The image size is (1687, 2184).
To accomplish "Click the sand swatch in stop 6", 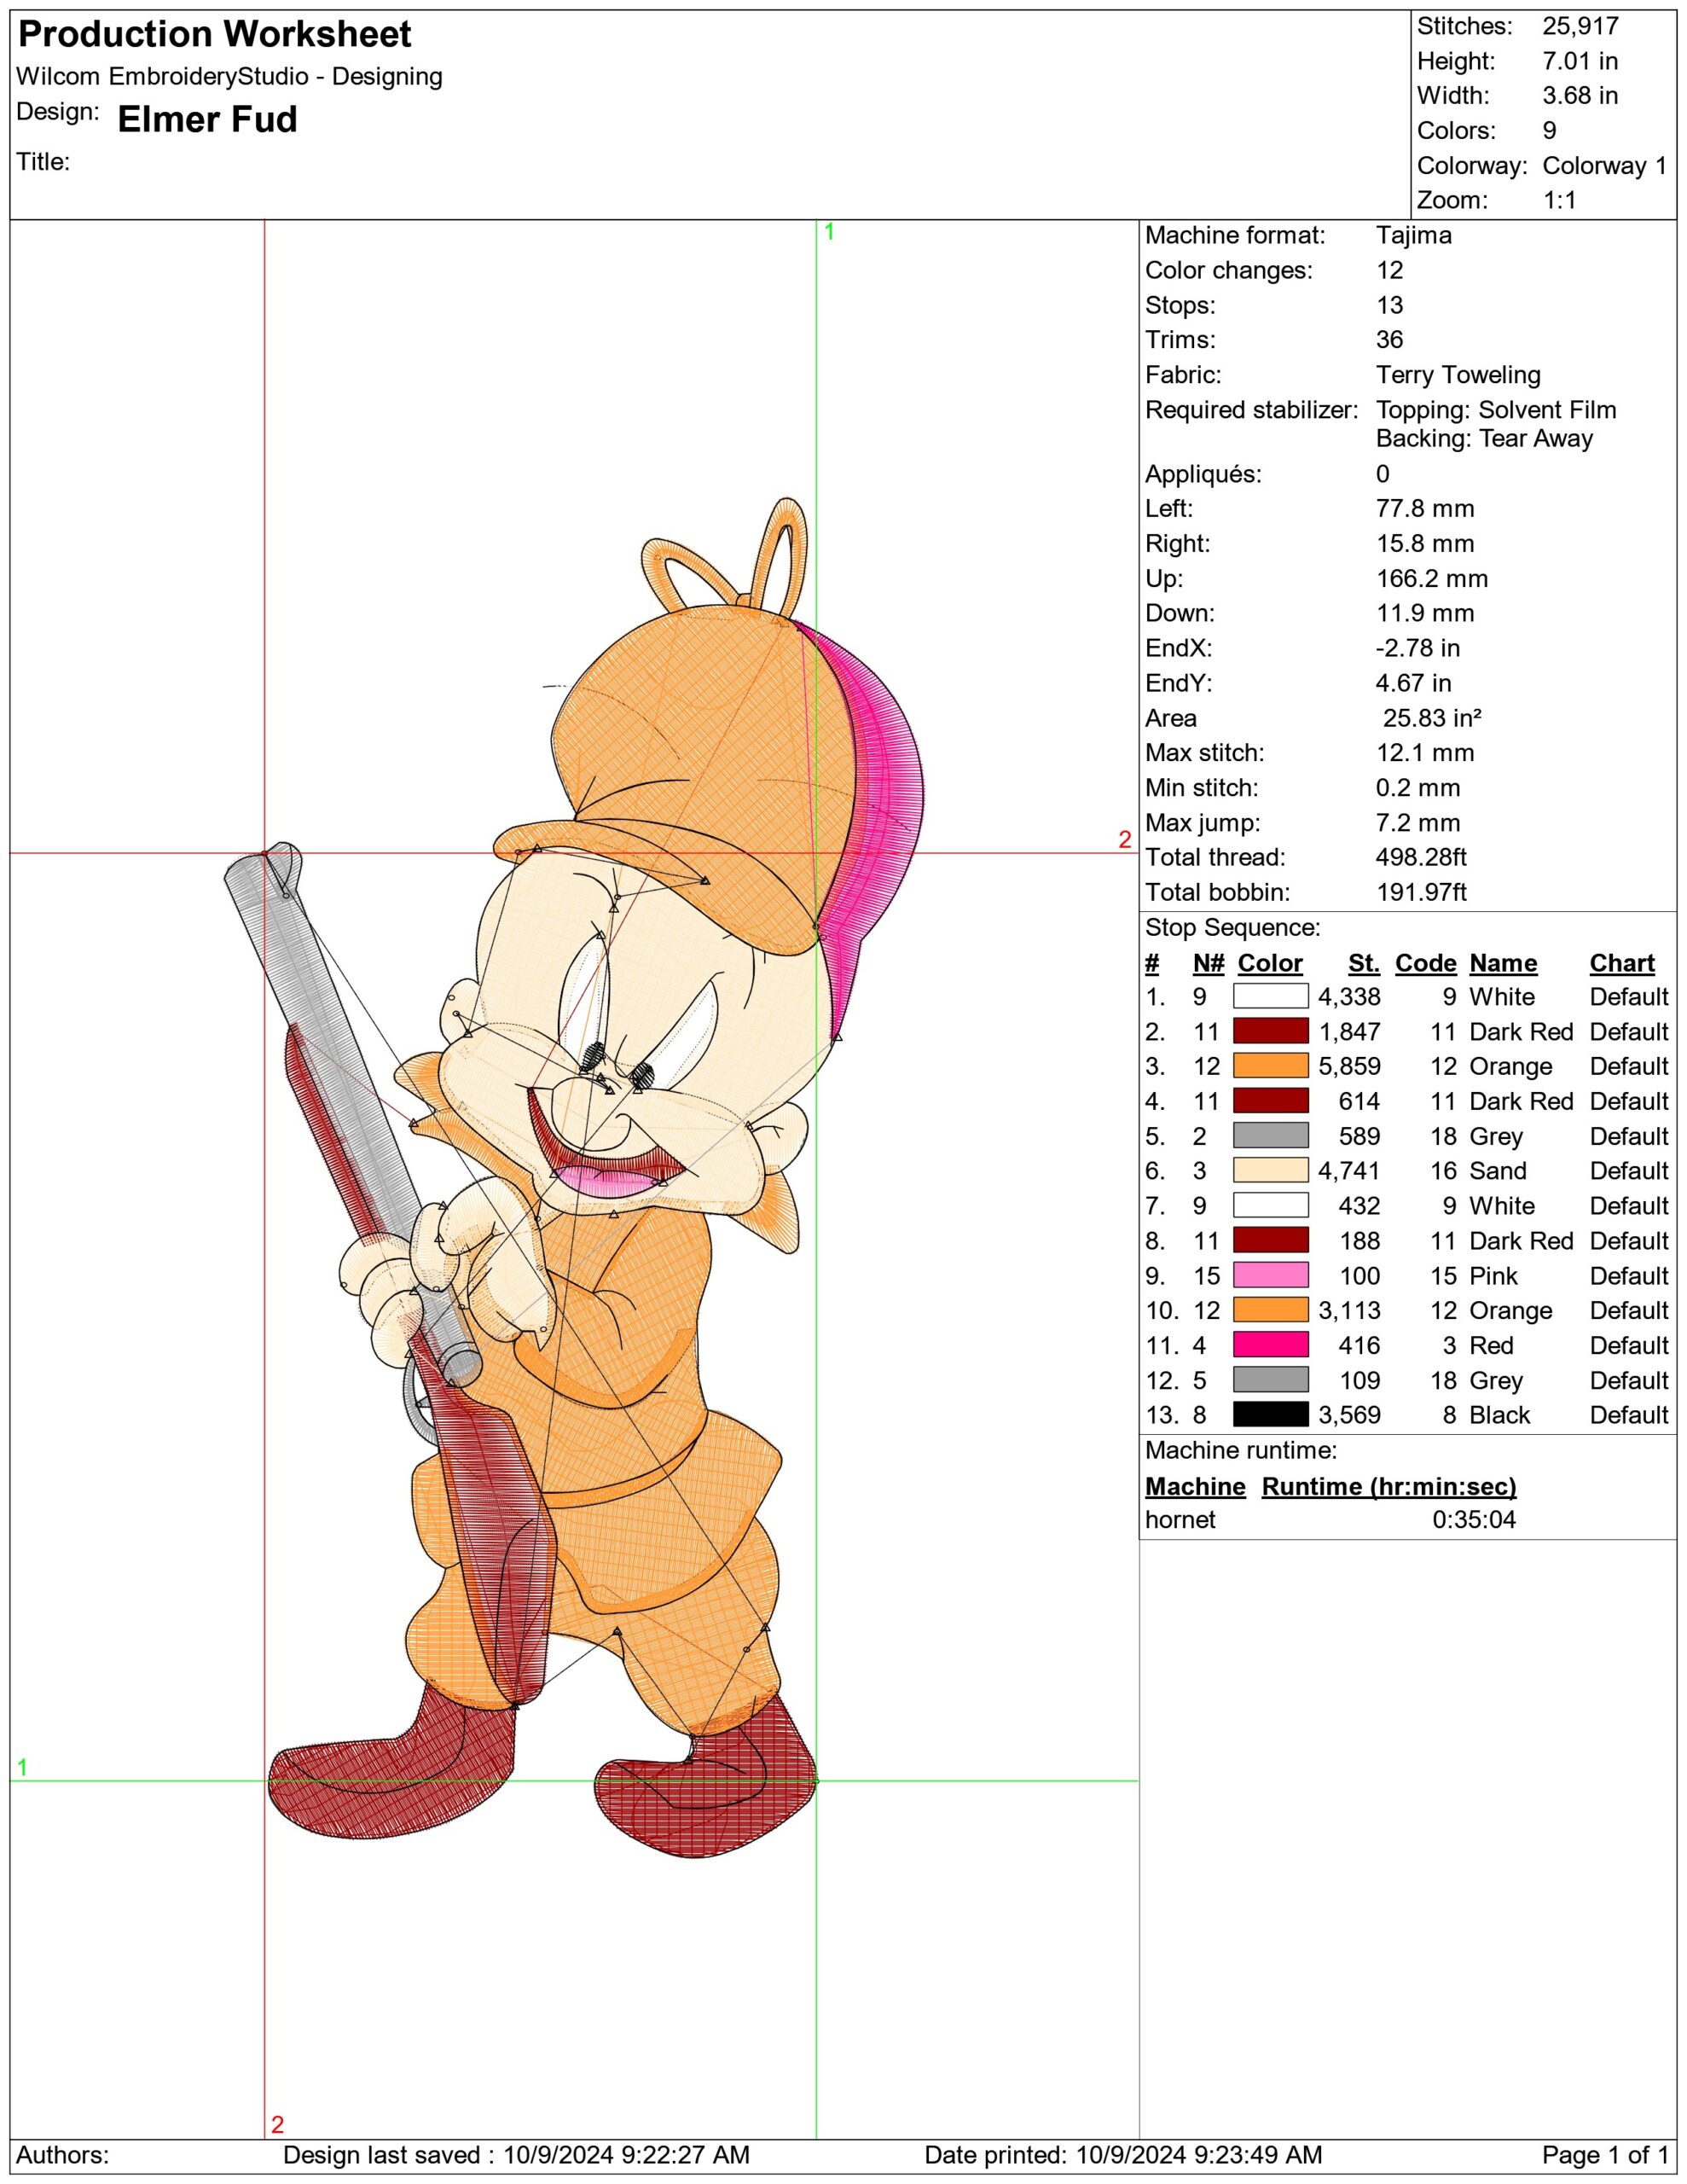I will (x=1270, y=1170).
